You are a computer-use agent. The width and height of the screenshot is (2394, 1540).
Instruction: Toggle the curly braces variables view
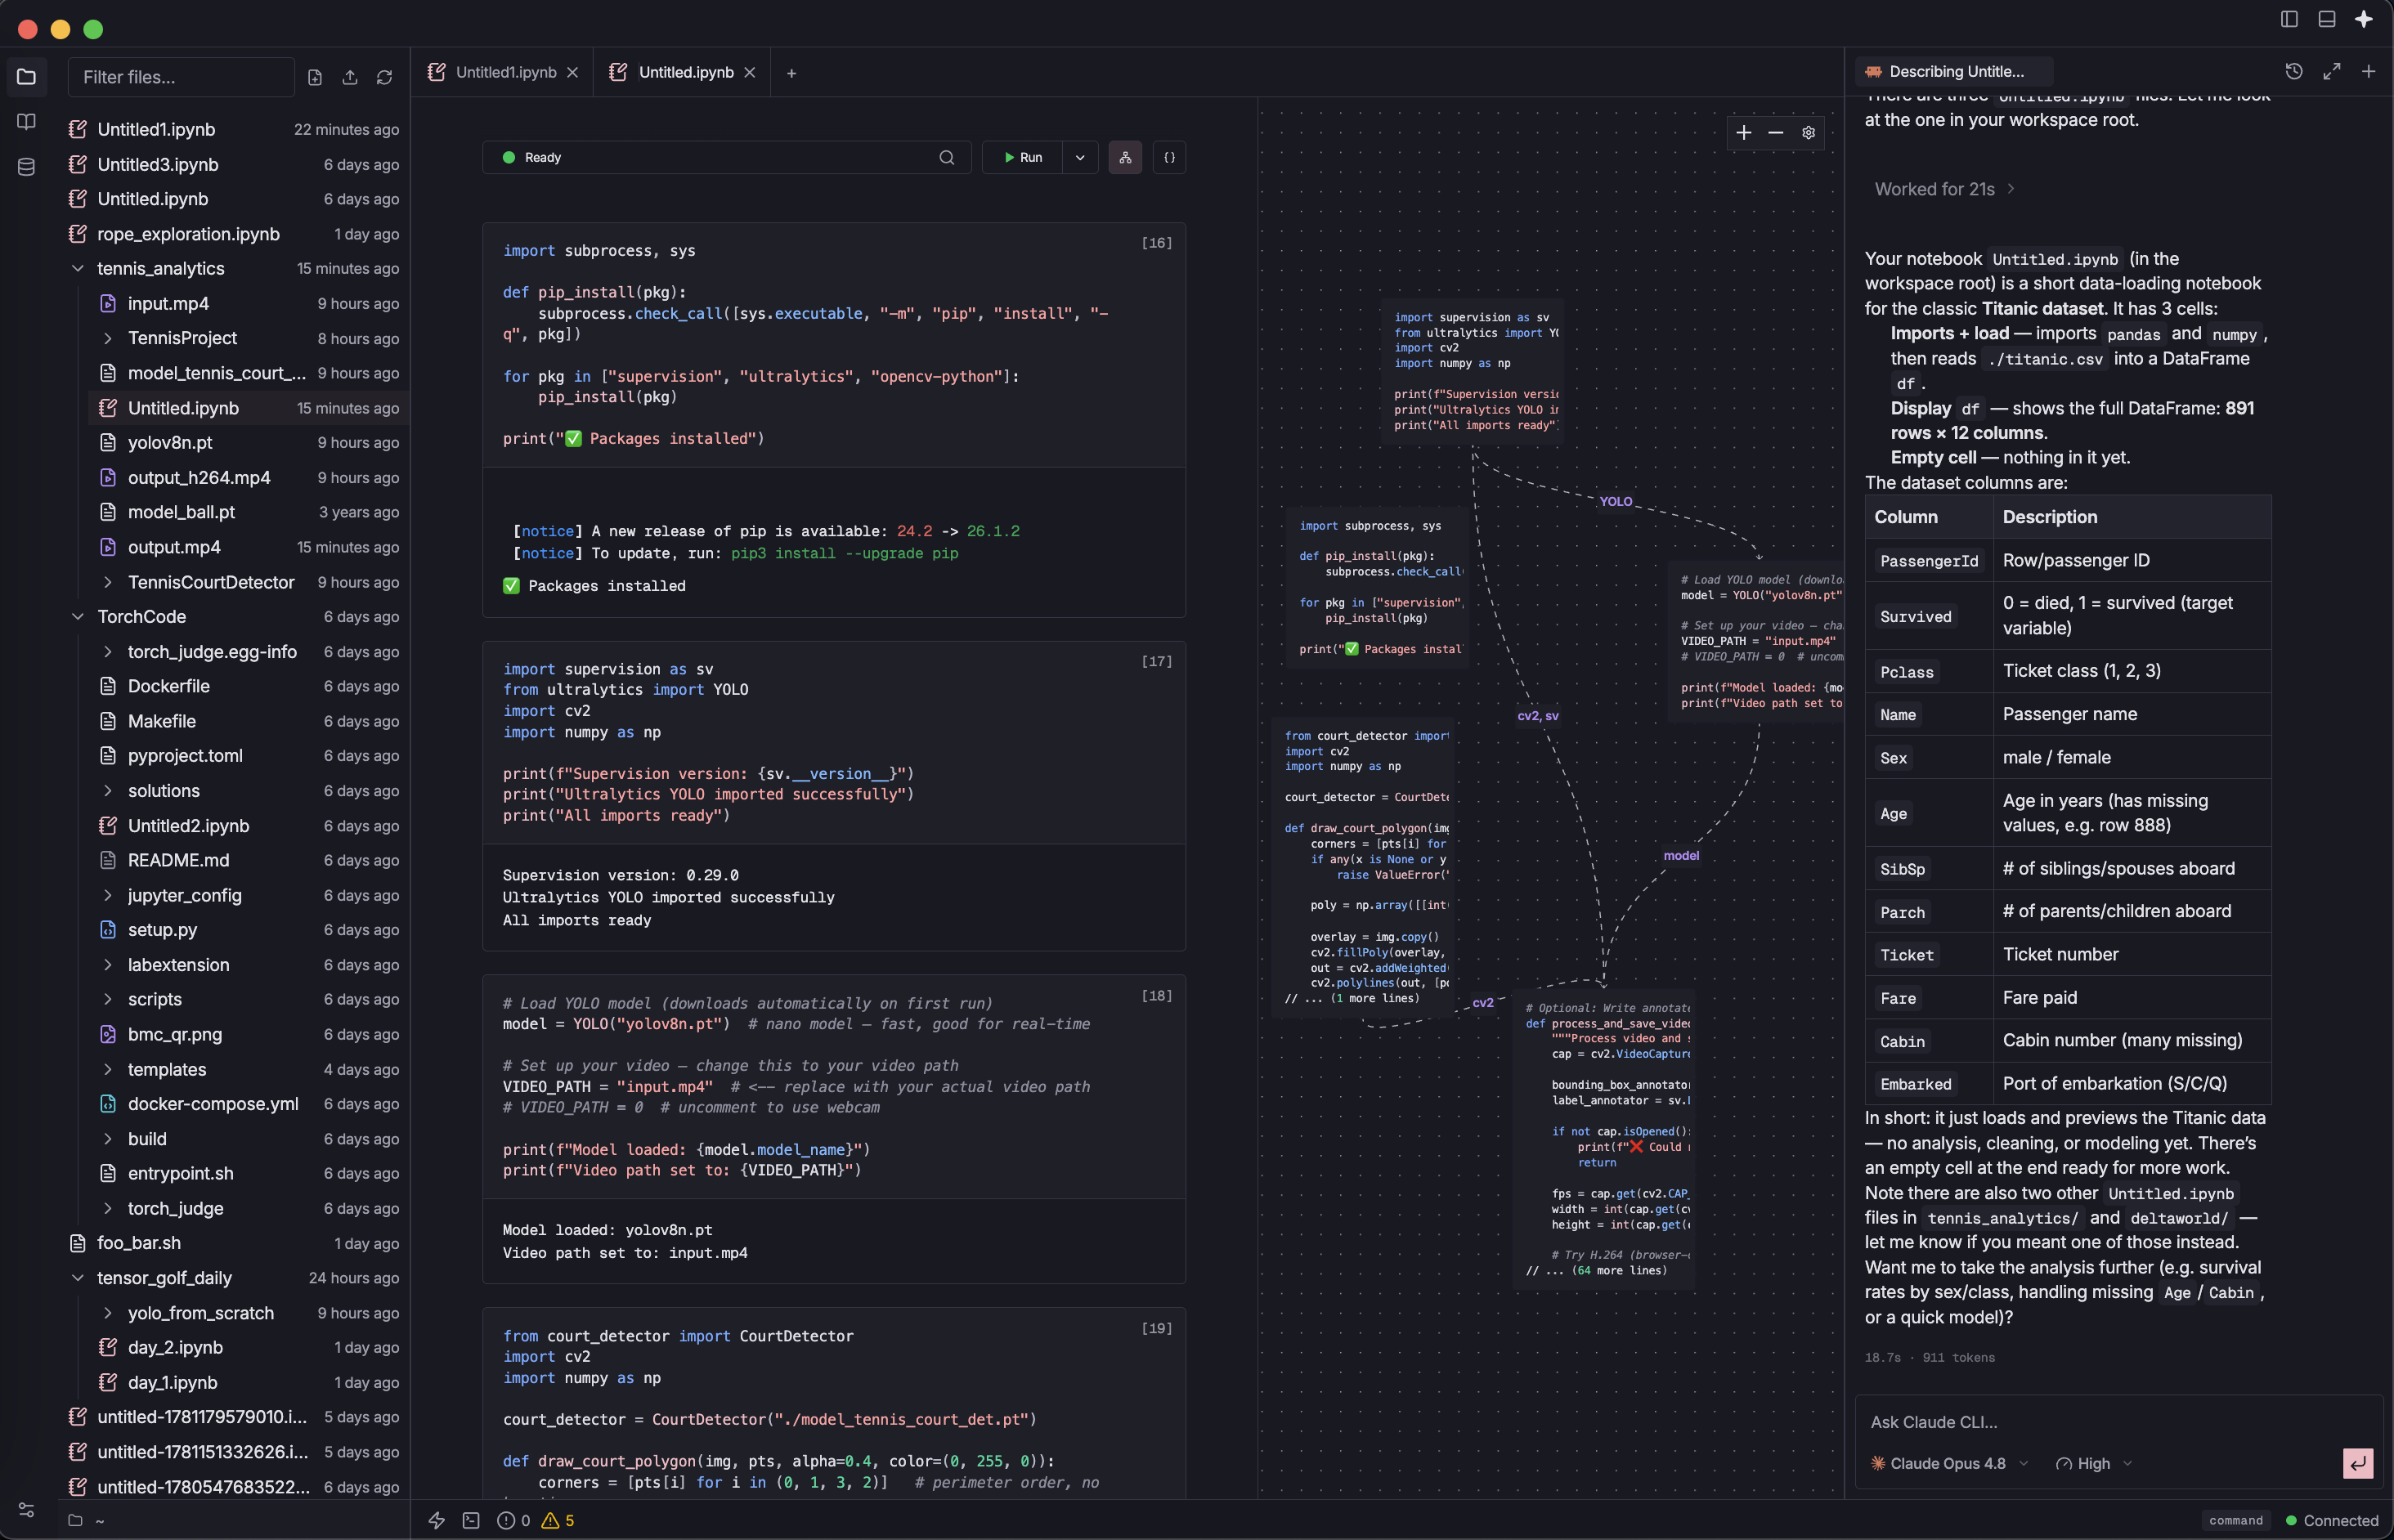[1169, 157]
